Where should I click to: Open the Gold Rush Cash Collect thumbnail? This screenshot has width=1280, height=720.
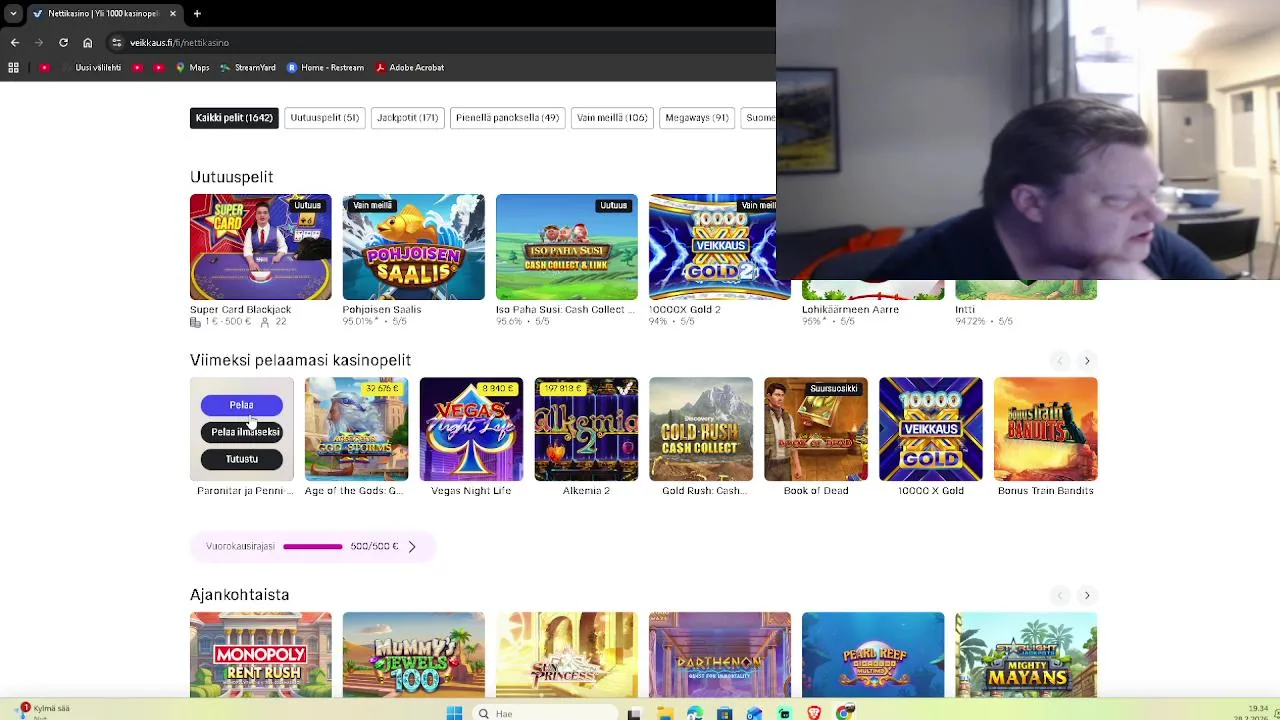[701, 429]
